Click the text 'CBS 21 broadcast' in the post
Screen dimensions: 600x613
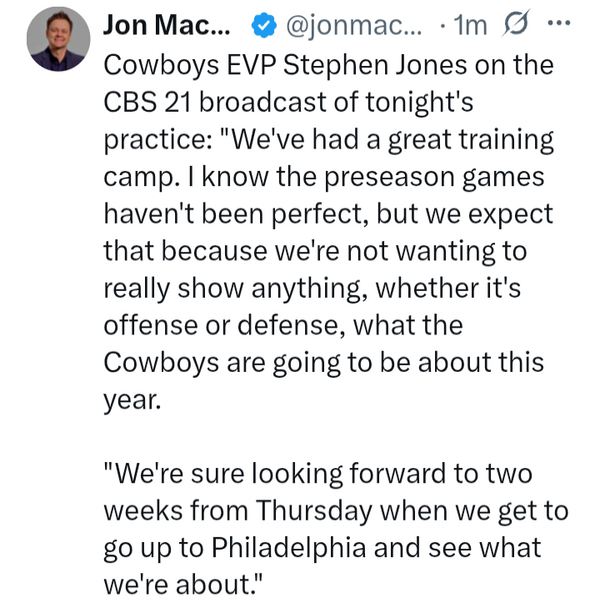coord(215,102)
